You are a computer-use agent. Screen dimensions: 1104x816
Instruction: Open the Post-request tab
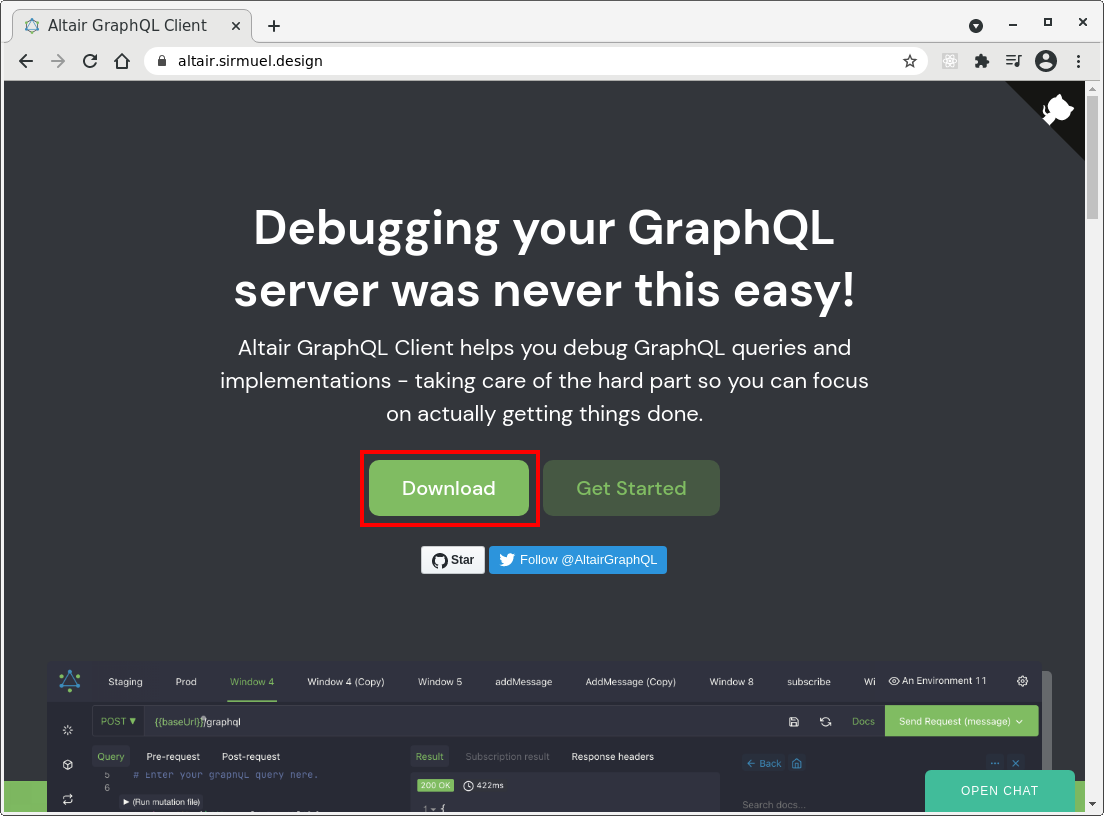click(251, 757)
